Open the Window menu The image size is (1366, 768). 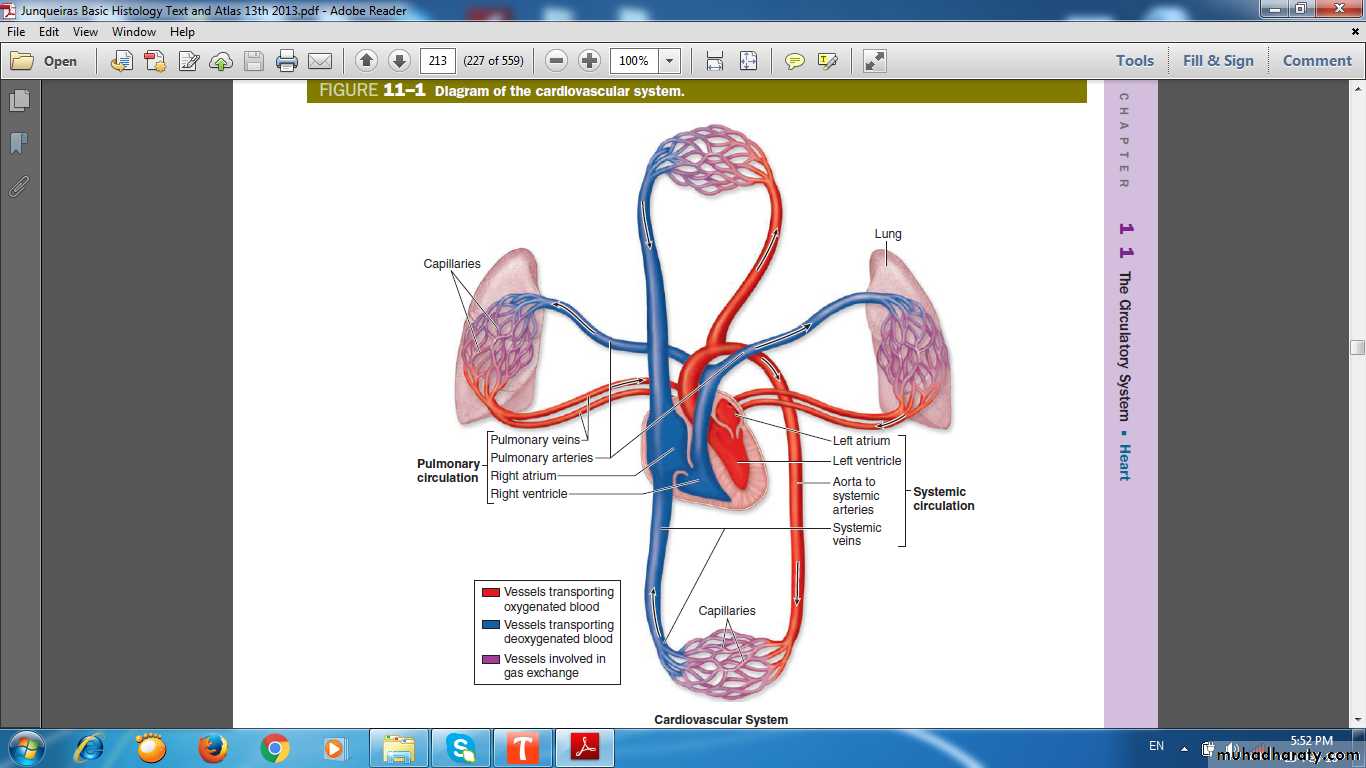pos(133,32)
